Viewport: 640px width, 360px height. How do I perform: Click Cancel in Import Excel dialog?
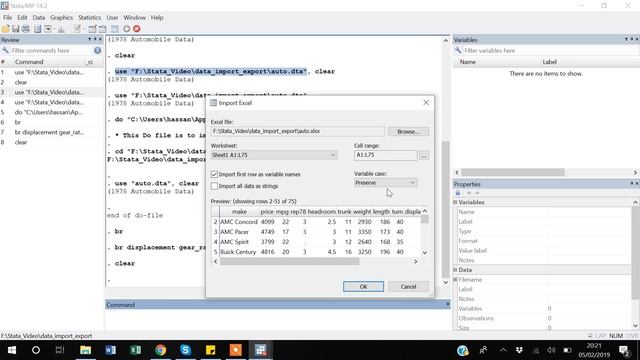point(408,287)
